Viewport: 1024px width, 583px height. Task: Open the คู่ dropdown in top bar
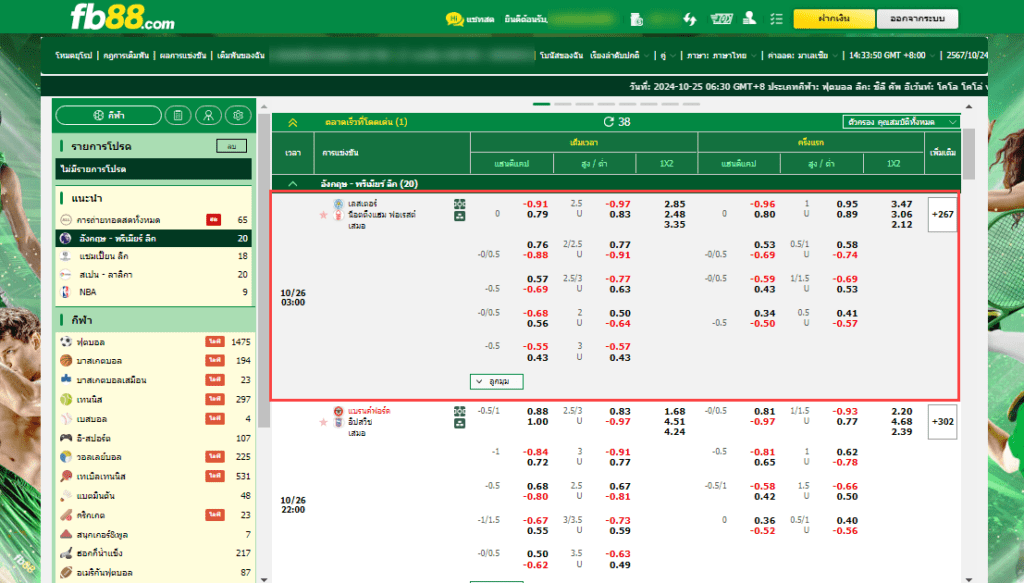667,55
